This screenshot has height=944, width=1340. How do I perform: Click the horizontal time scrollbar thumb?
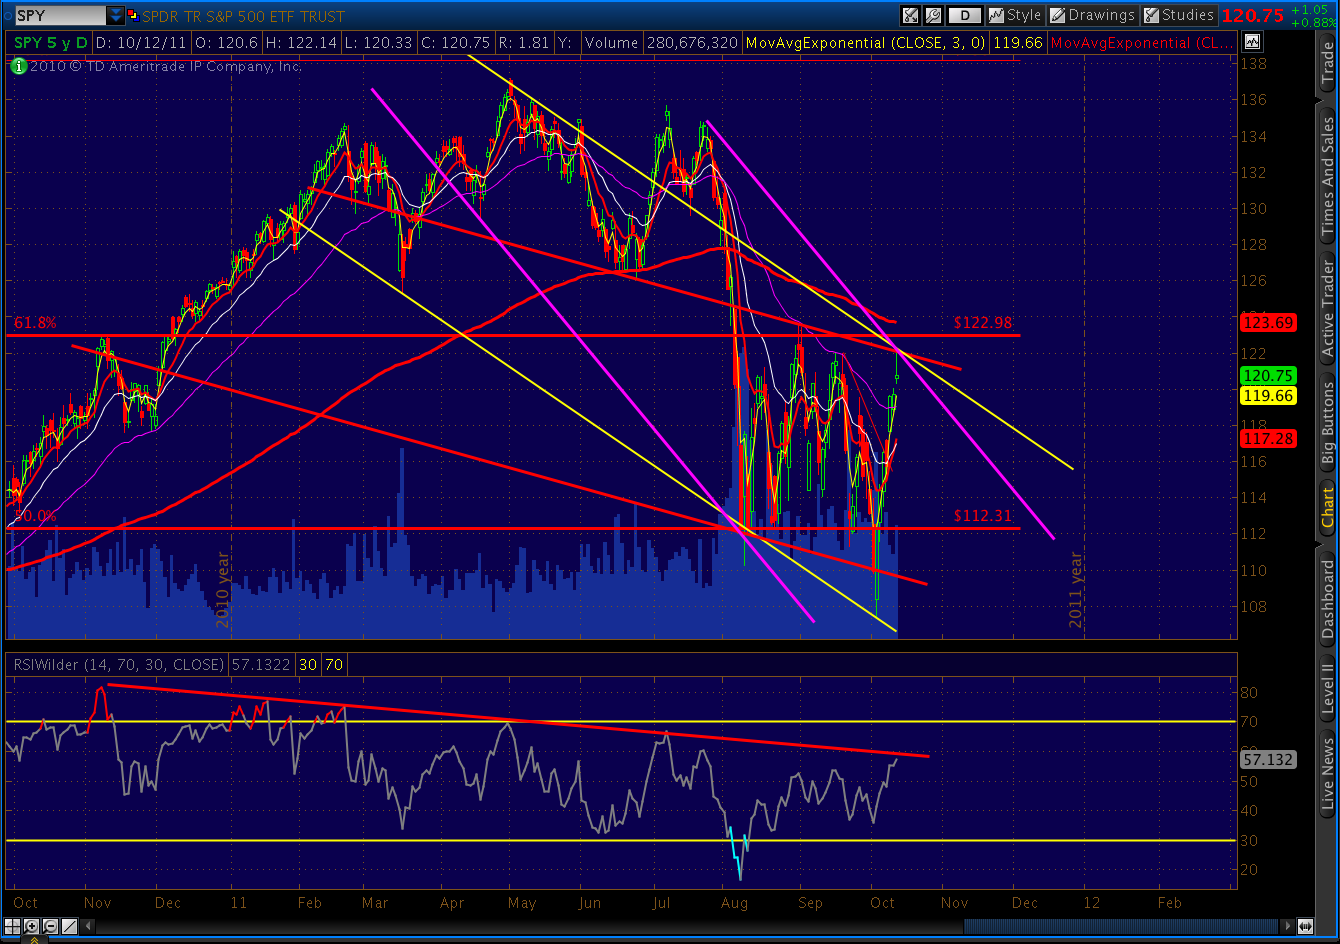(x=1120, y=926)
